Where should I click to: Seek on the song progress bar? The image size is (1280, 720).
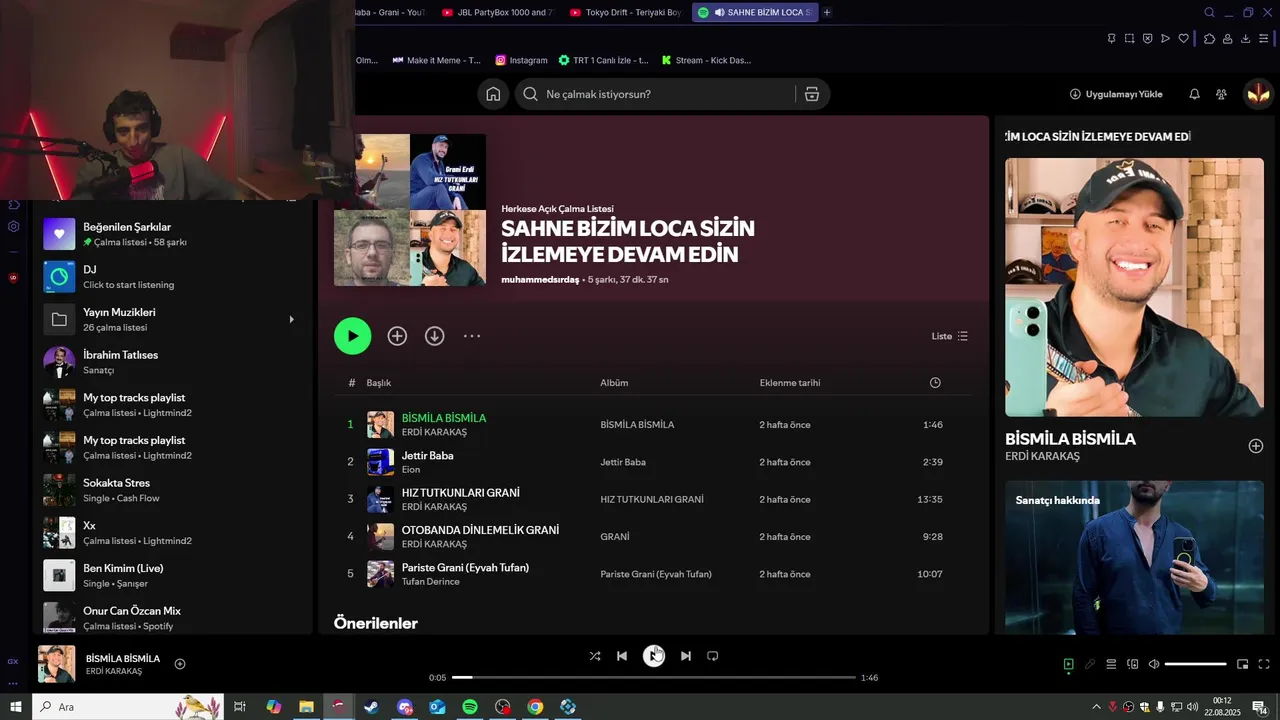click(654, 678)
